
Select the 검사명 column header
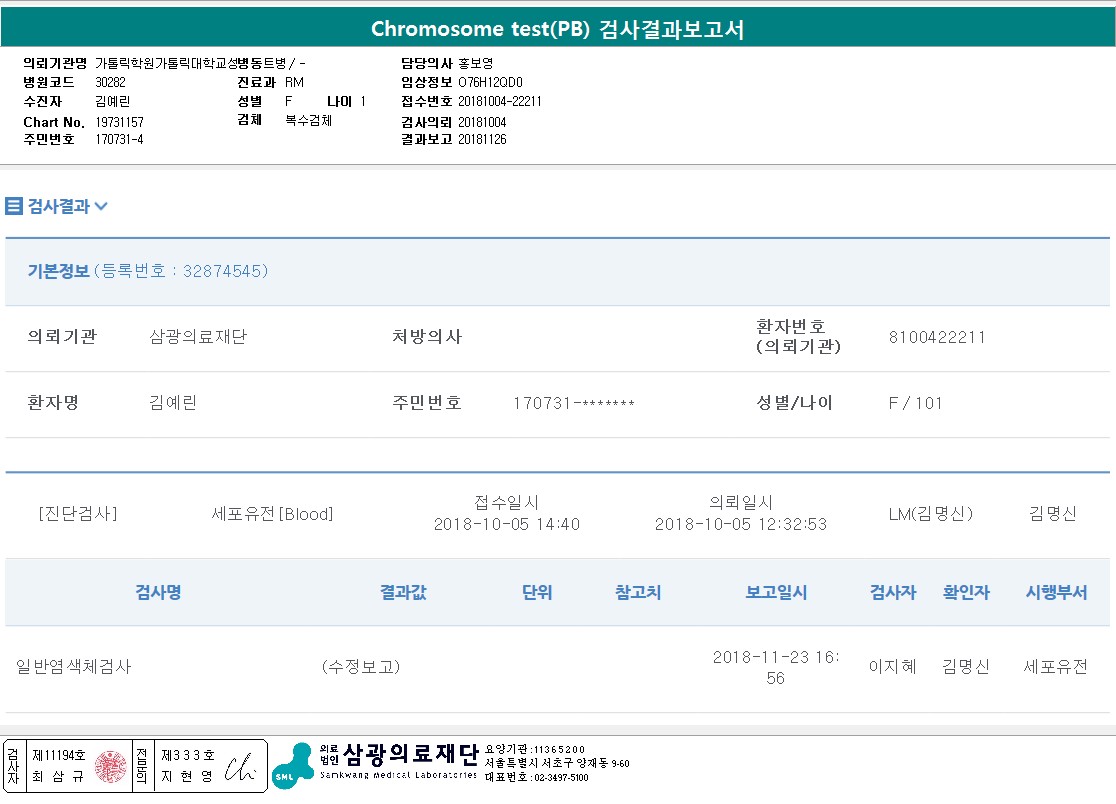tap(158, 592)
